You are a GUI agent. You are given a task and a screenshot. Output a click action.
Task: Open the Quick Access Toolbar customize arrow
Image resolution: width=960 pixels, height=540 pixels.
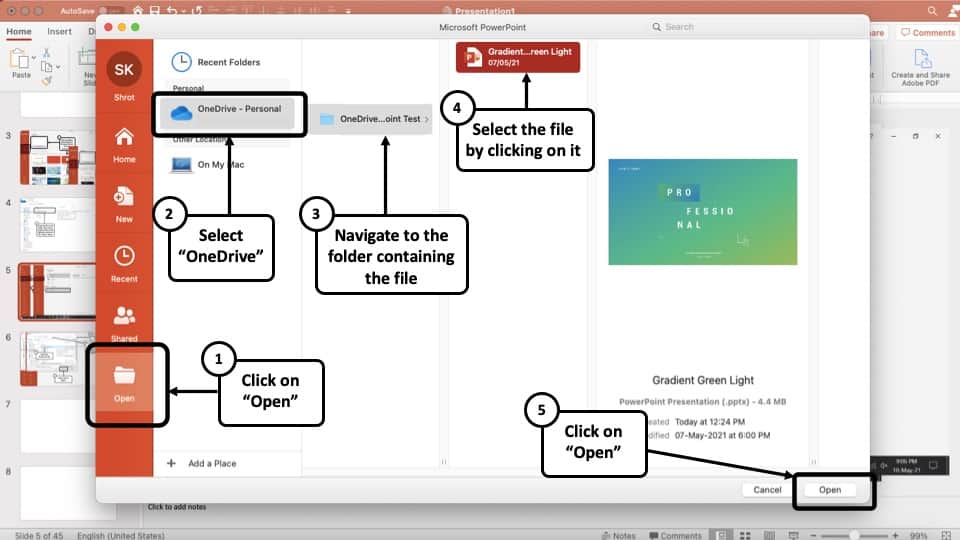(x=348, y=11)
